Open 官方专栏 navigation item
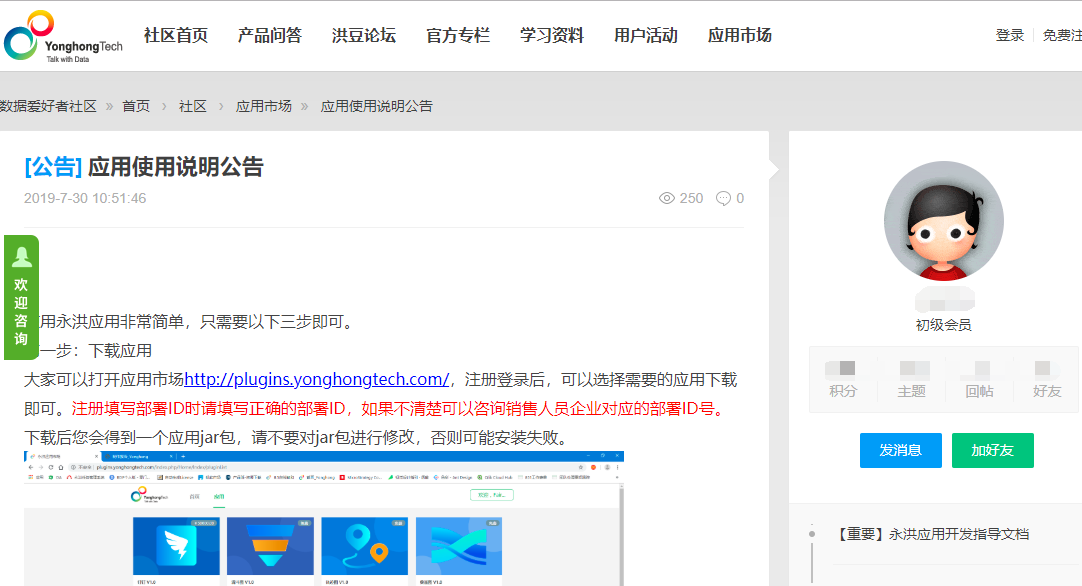 coord(458,36)
